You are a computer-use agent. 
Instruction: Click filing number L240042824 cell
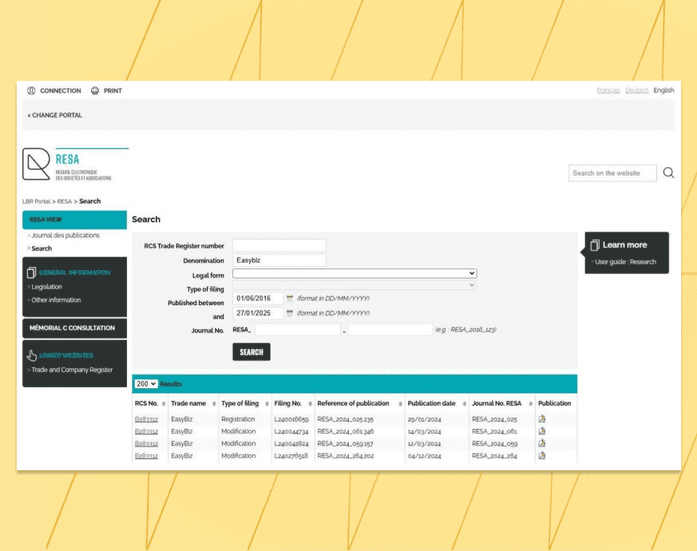pos(291,443)
